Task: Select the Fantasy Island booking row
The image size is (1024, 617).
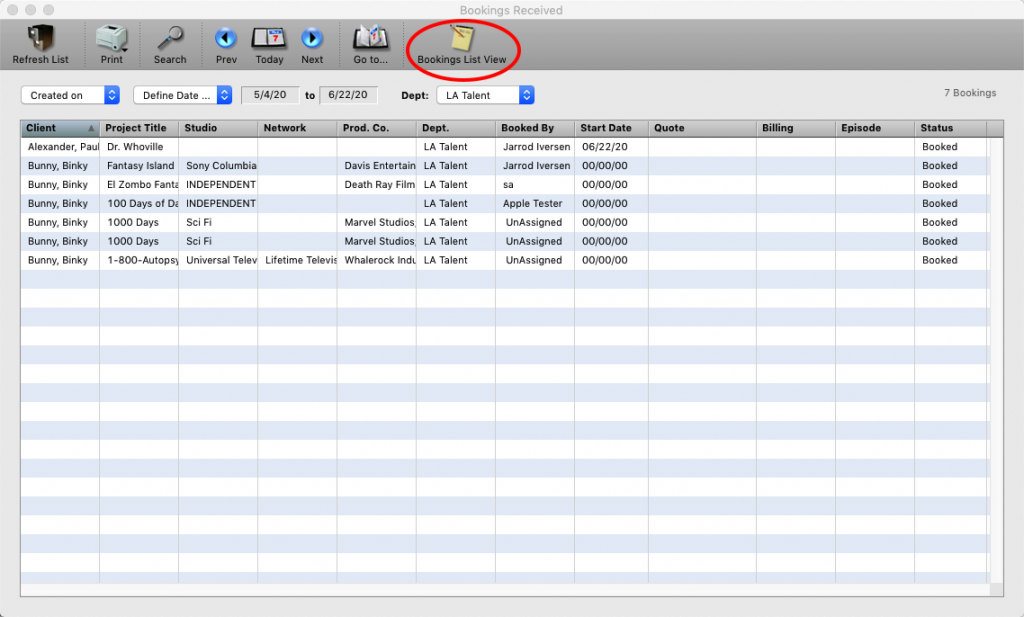Action: 140,166
